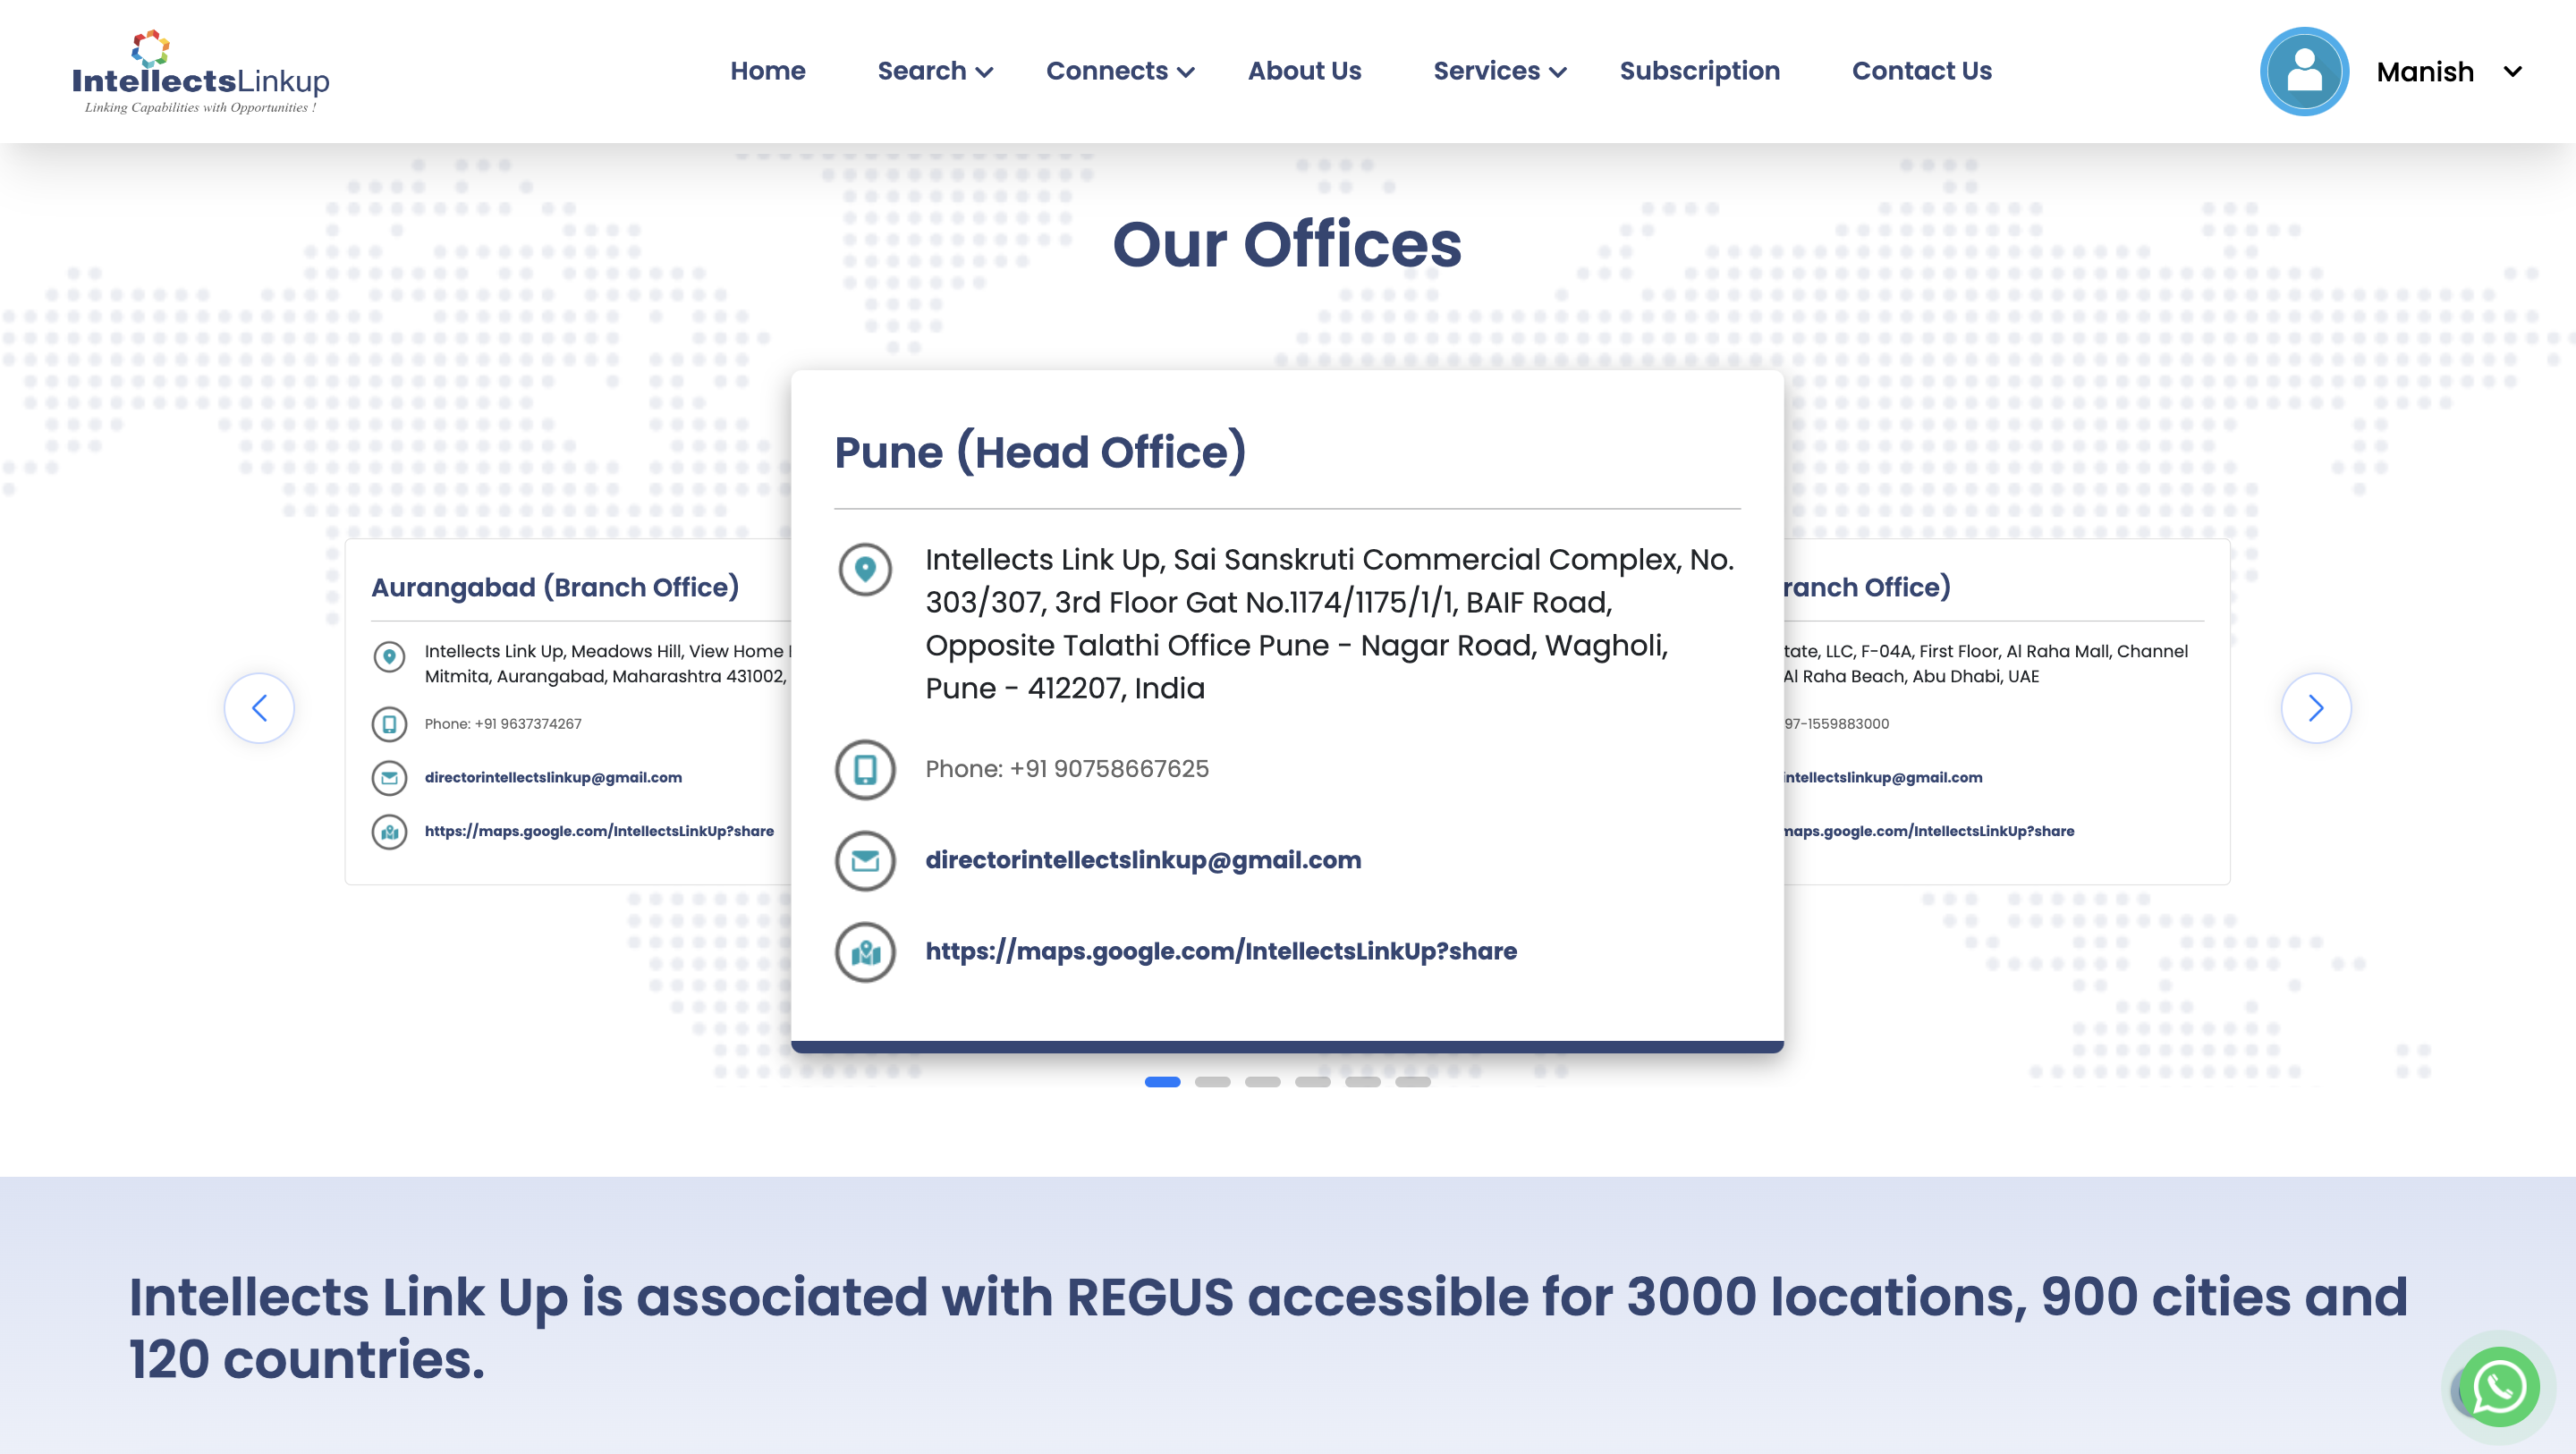Open Aurangabad office Google Maps link
The image size is (2576, 1454).
(599, 831)
